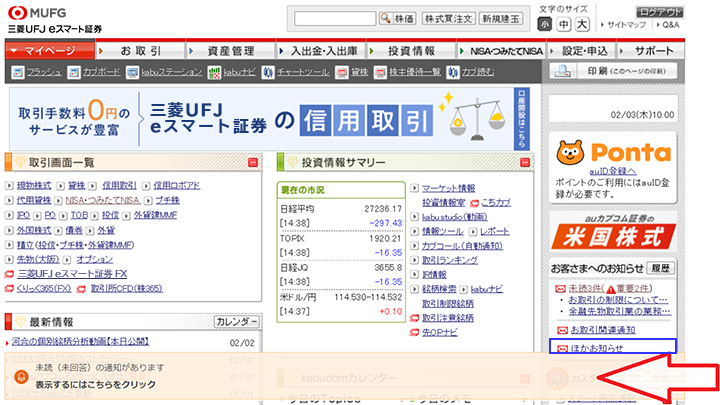This screenshot has width=720, height=405.
Task: Click the magnifier search icon
Action: tap(386, 18)
